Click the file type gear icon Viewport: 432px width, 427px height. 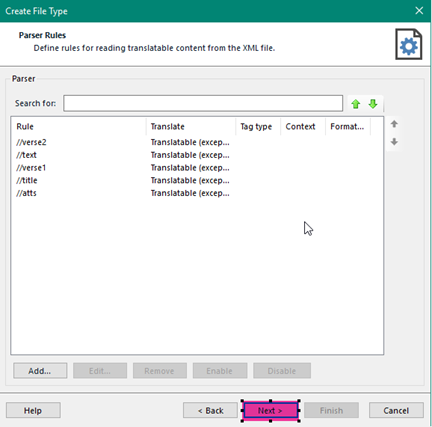click(409, 44)
